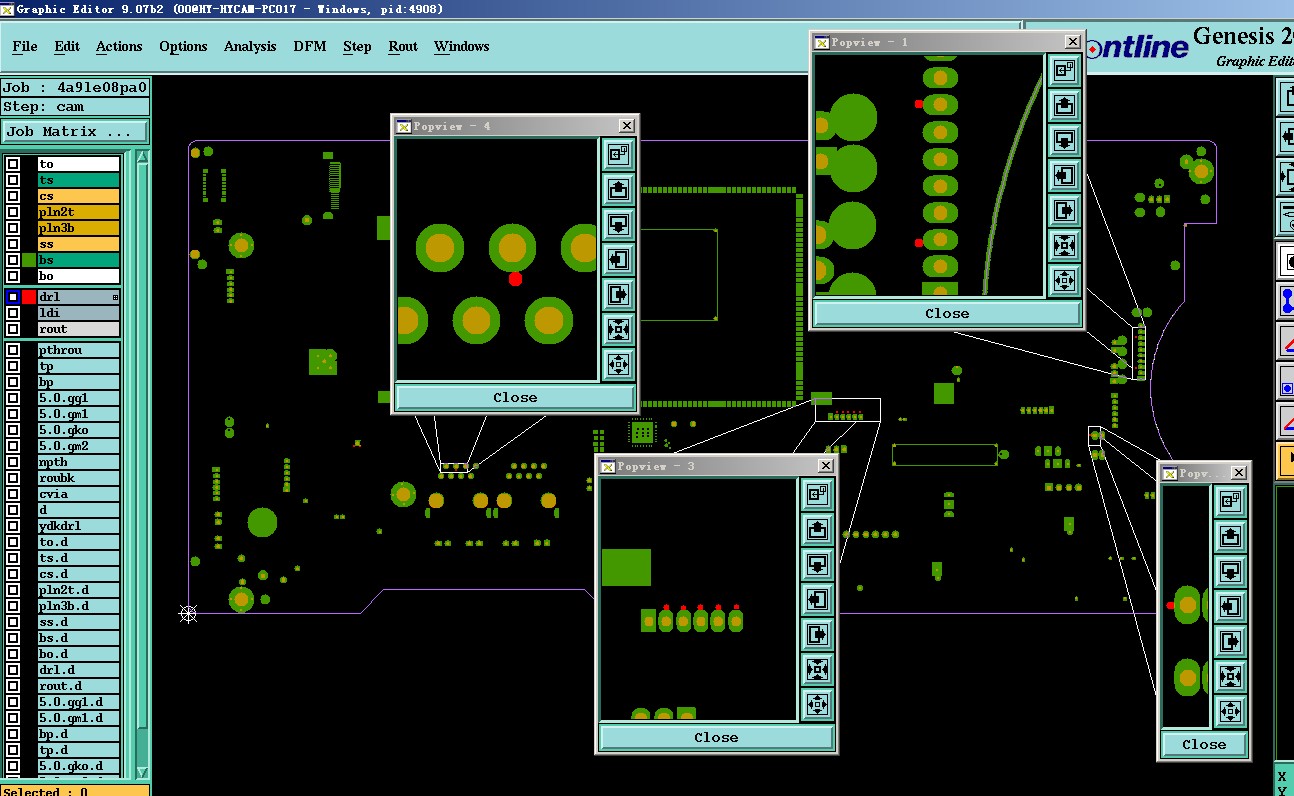1294x796 pixels.
Task: Click Close button in Popview - 3
Action: [x=716, y=737]
